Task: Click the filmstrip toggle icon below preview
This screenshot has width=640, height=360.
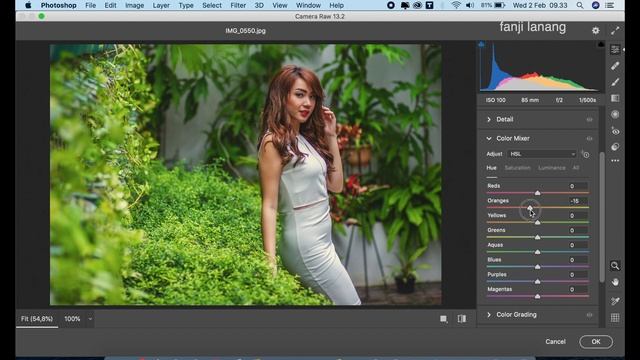Action: pyautogui.click(x=444, y=319)
